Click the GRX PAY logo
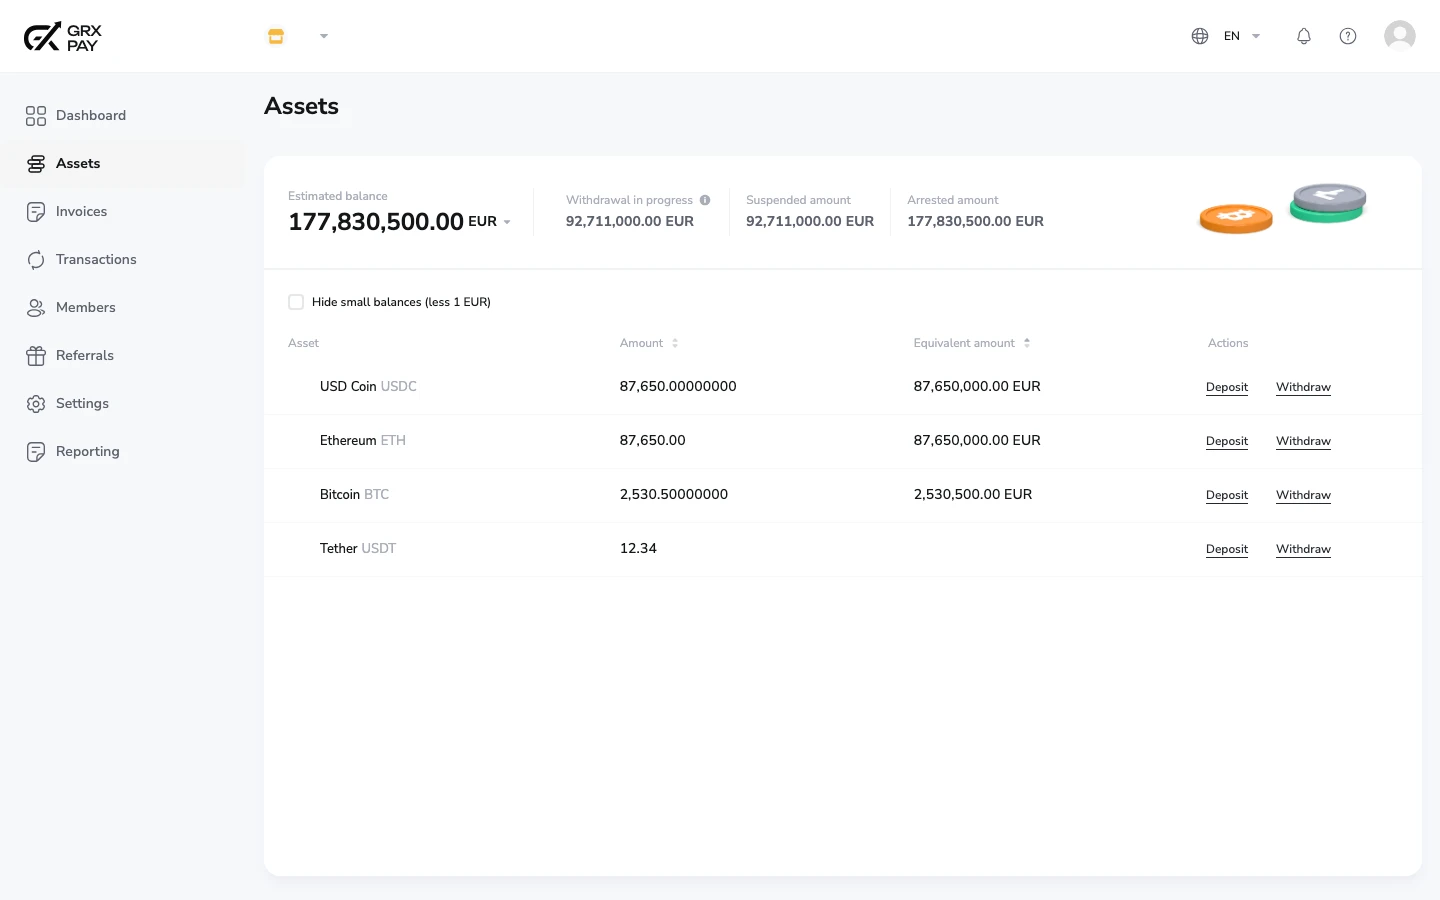Image resolution: width=1440 pixels, height=900 pixels. (62, 37)
